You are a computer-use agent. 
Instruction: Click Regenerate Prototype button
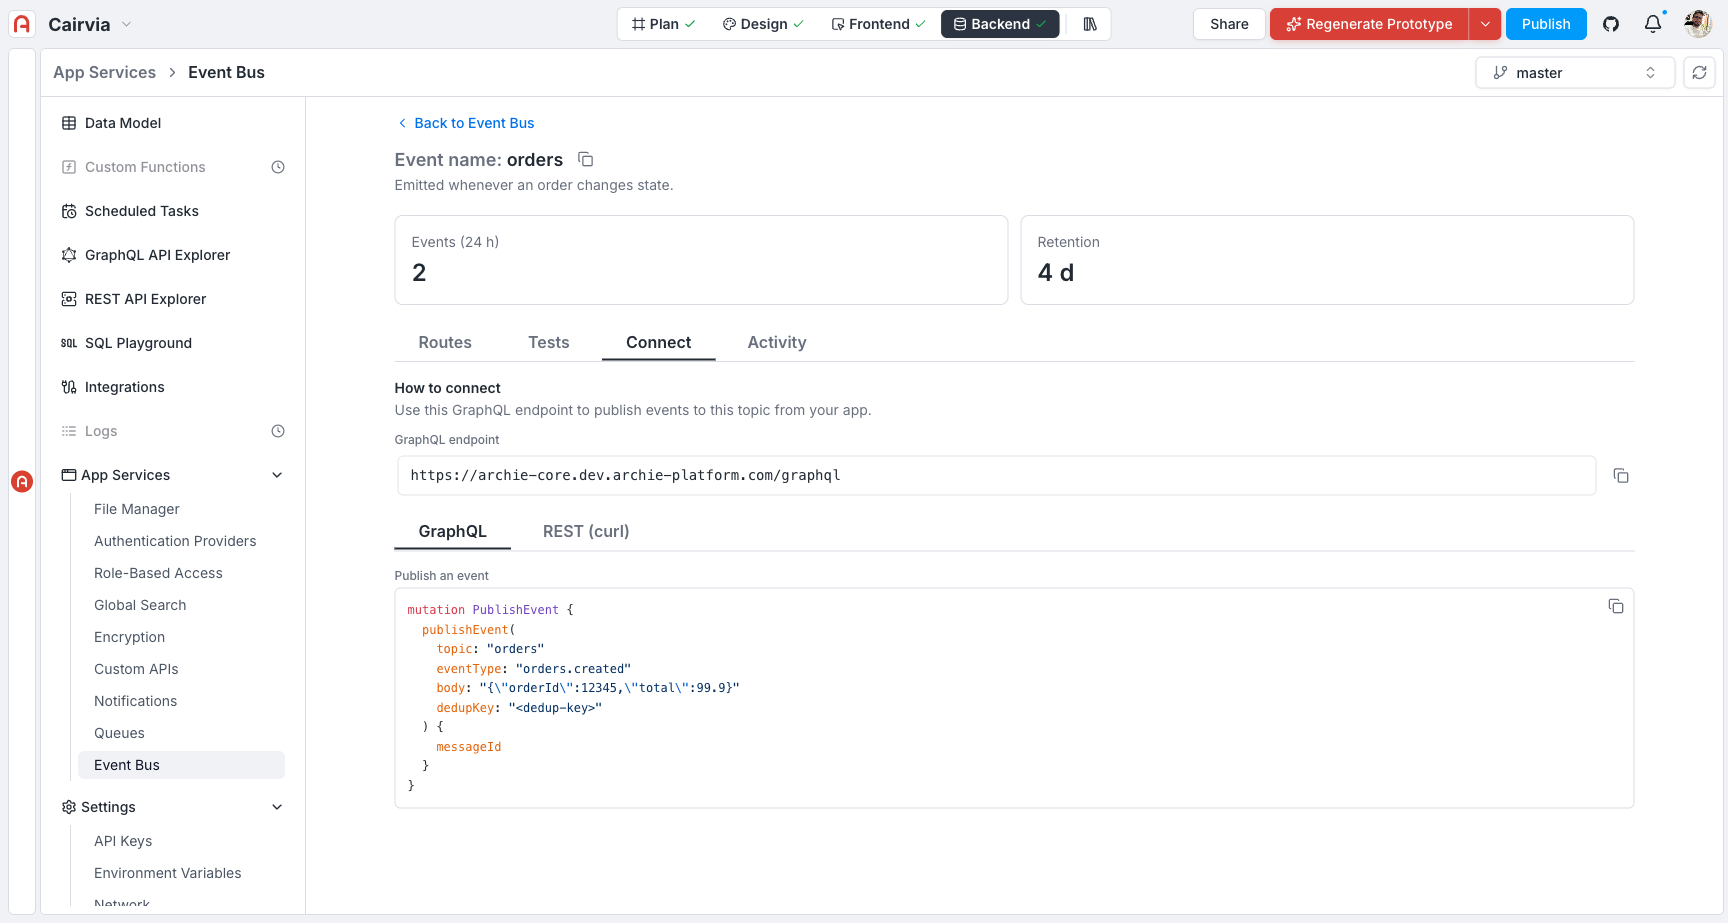[1369, 24]
